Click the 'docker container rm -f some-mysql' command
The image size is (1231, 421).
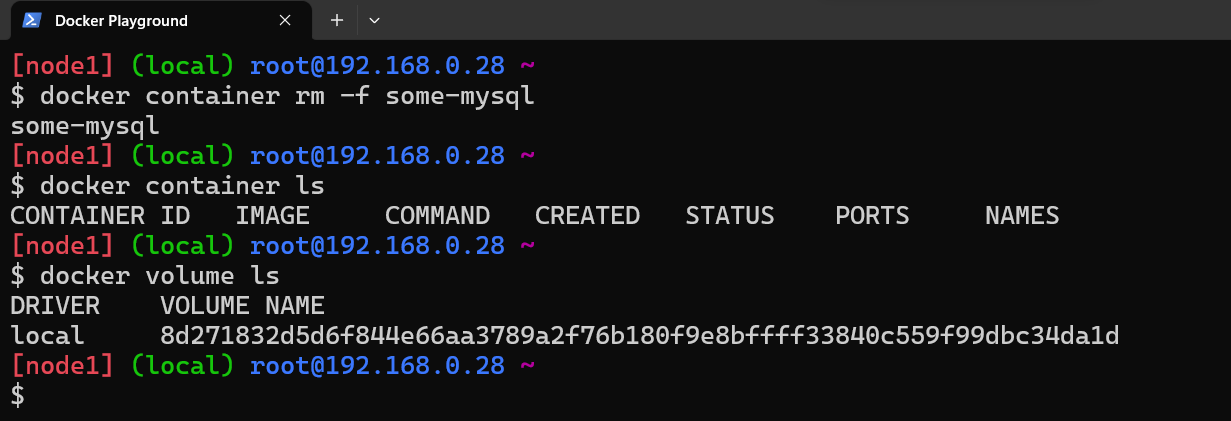tap(287, 97)
